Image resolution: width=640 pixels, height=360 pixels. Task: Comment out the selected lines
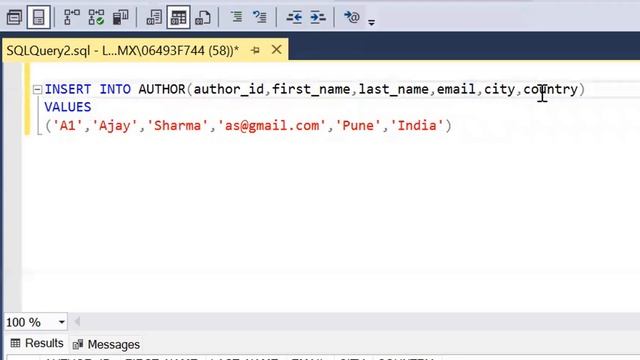(x=236, y=17)
